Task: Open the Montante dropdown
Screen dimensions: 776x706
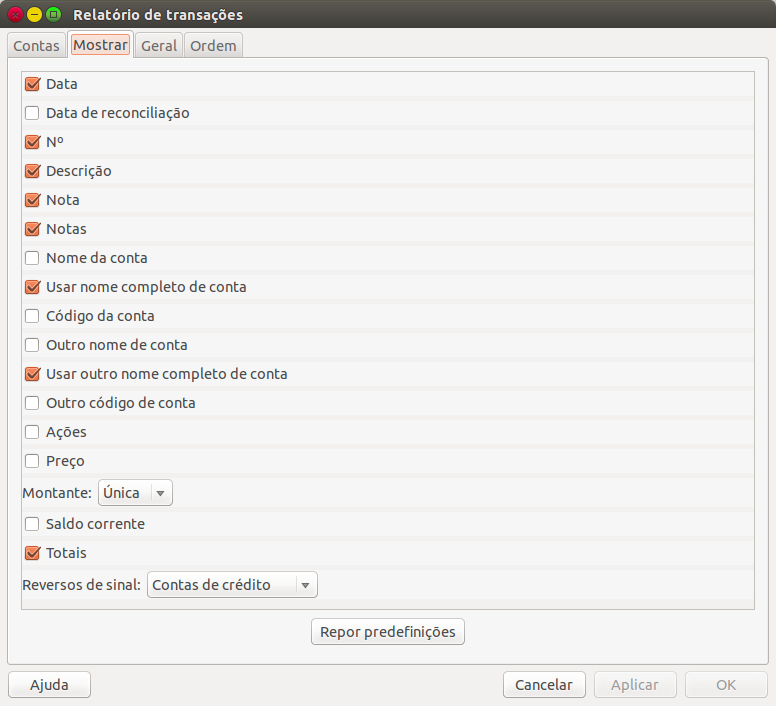Action: pyautogui.click(x=135, y=493)
